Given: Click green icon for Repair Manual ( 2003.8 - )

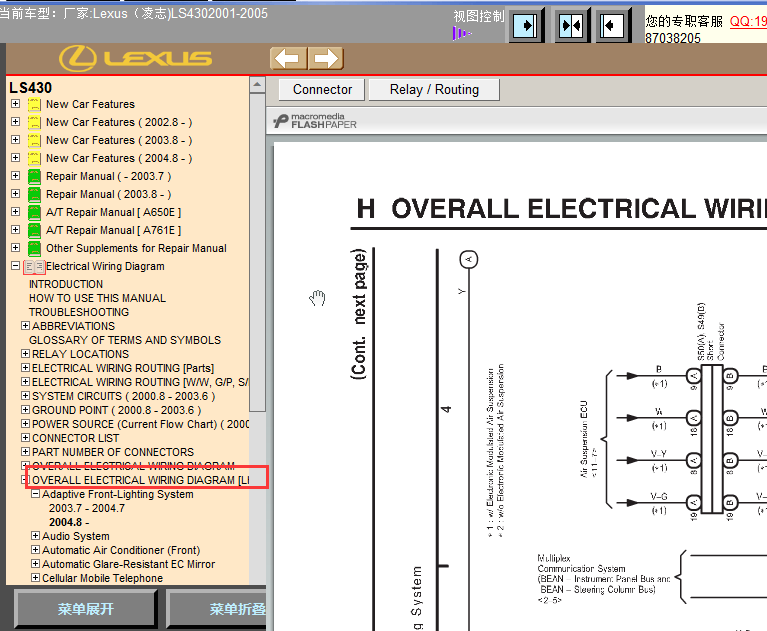Looking at the screenshot, I should [34, 195].
